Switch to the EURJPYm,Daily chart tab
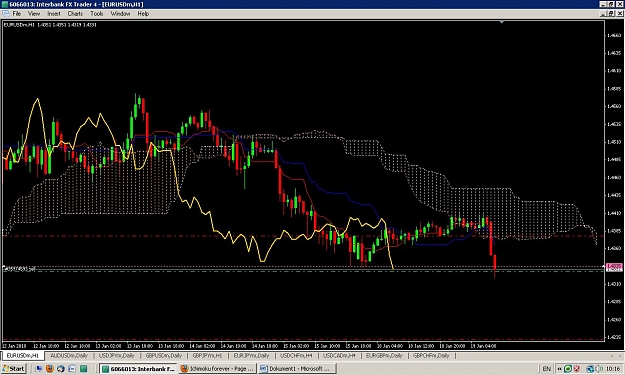 252,355
